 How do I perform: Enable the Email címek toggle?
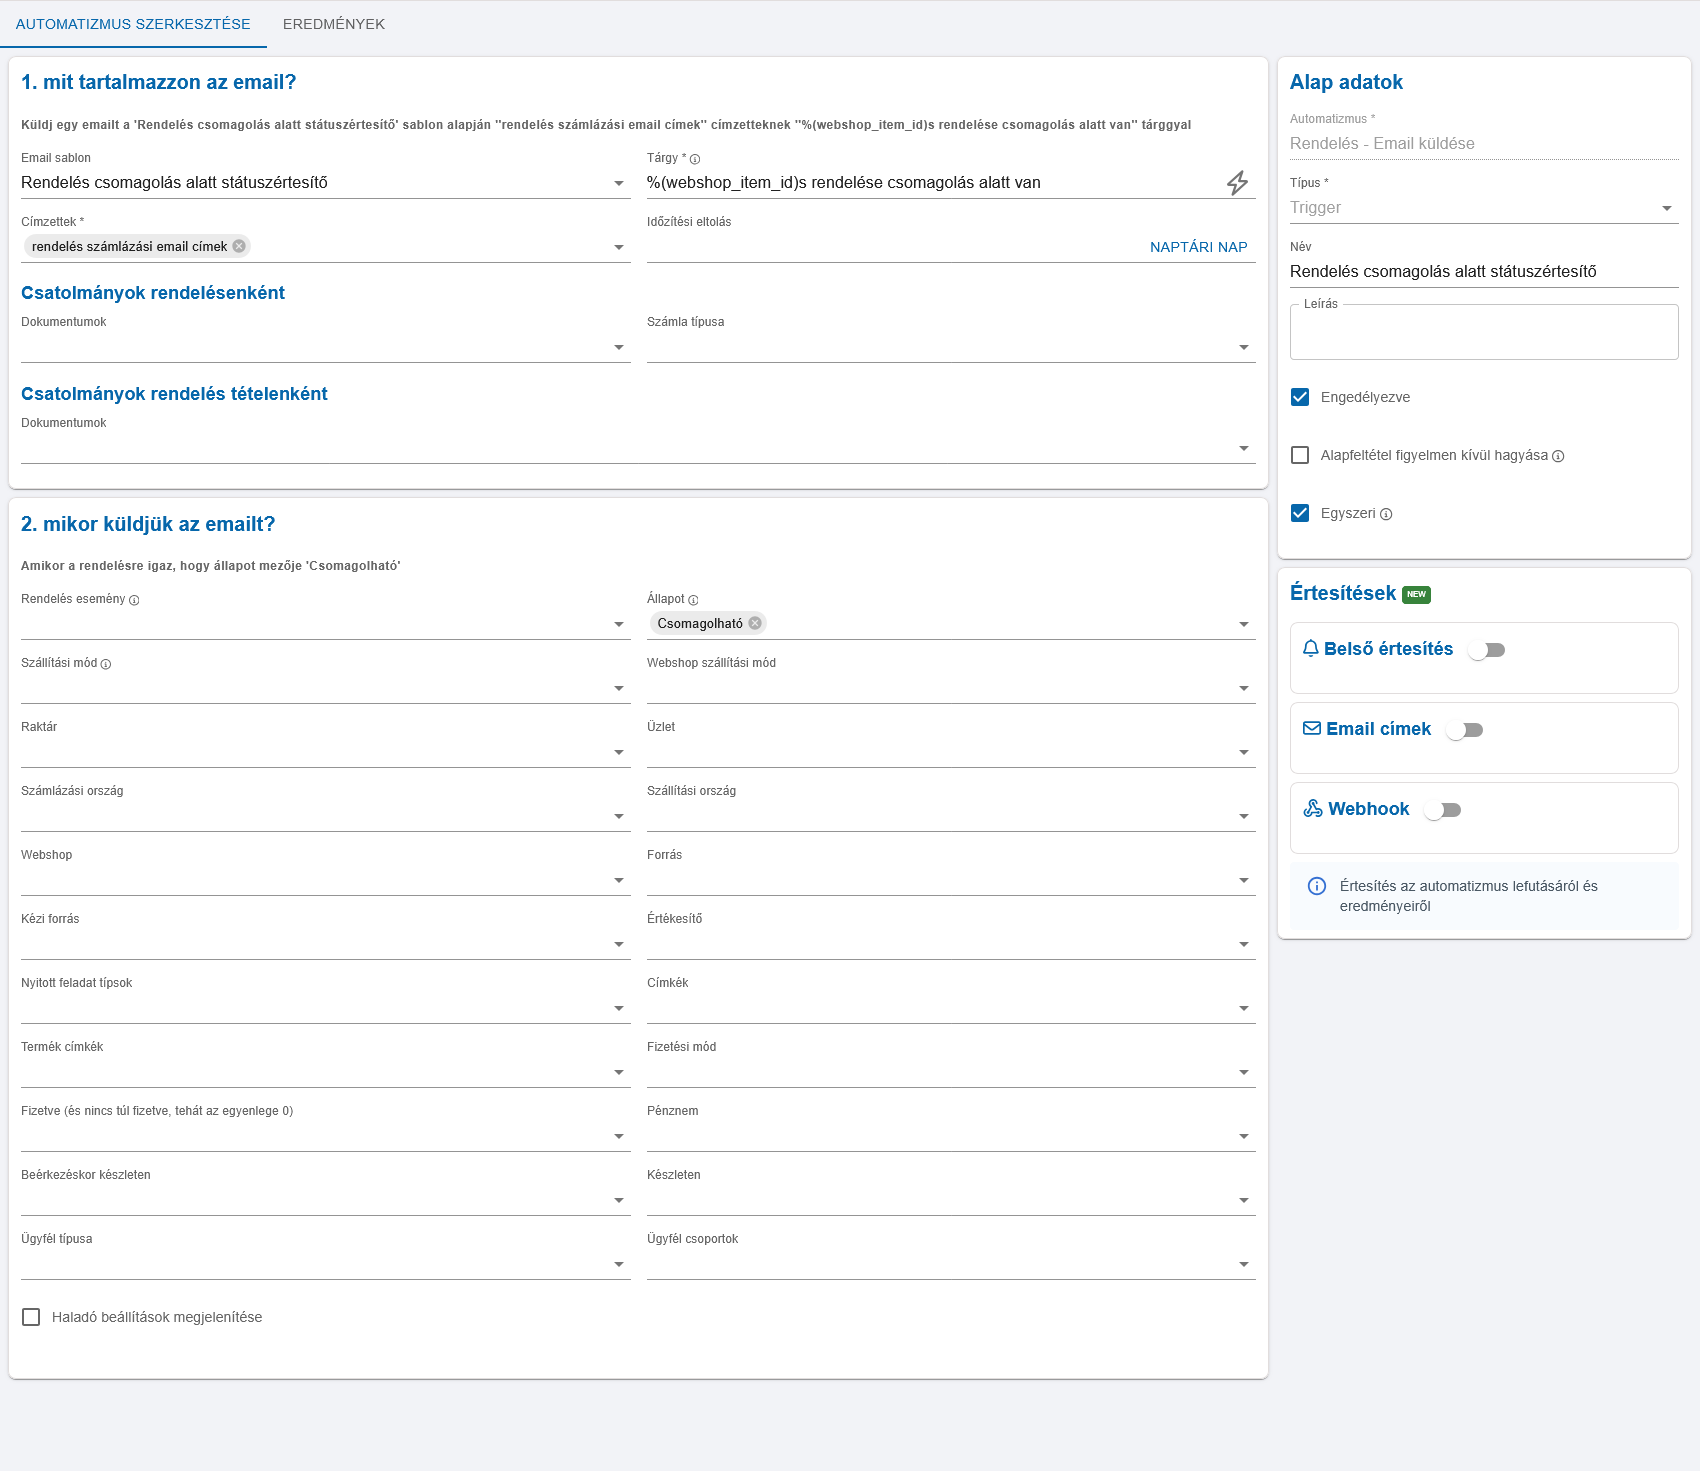[x=1465, y=730]
